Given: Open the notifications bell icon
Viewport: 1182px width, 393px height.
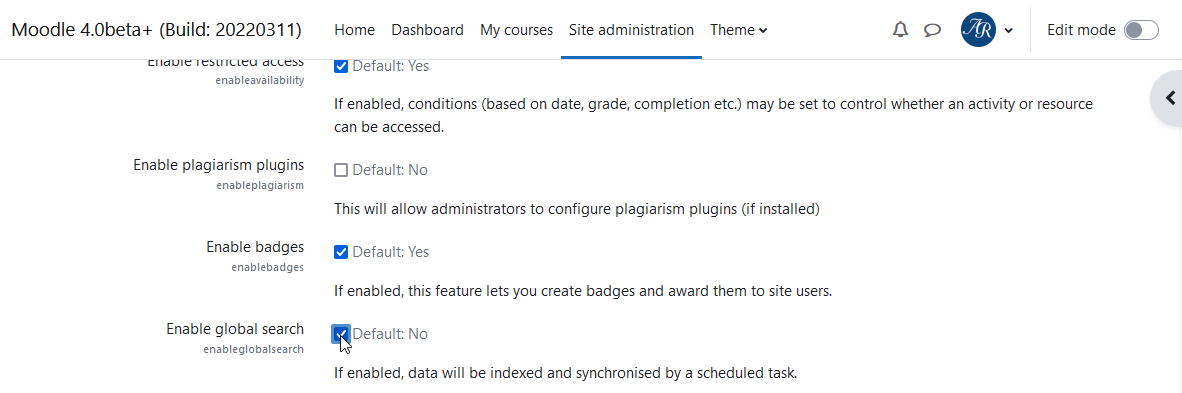Looking at the screenshot, I should (x=900, y=30).
